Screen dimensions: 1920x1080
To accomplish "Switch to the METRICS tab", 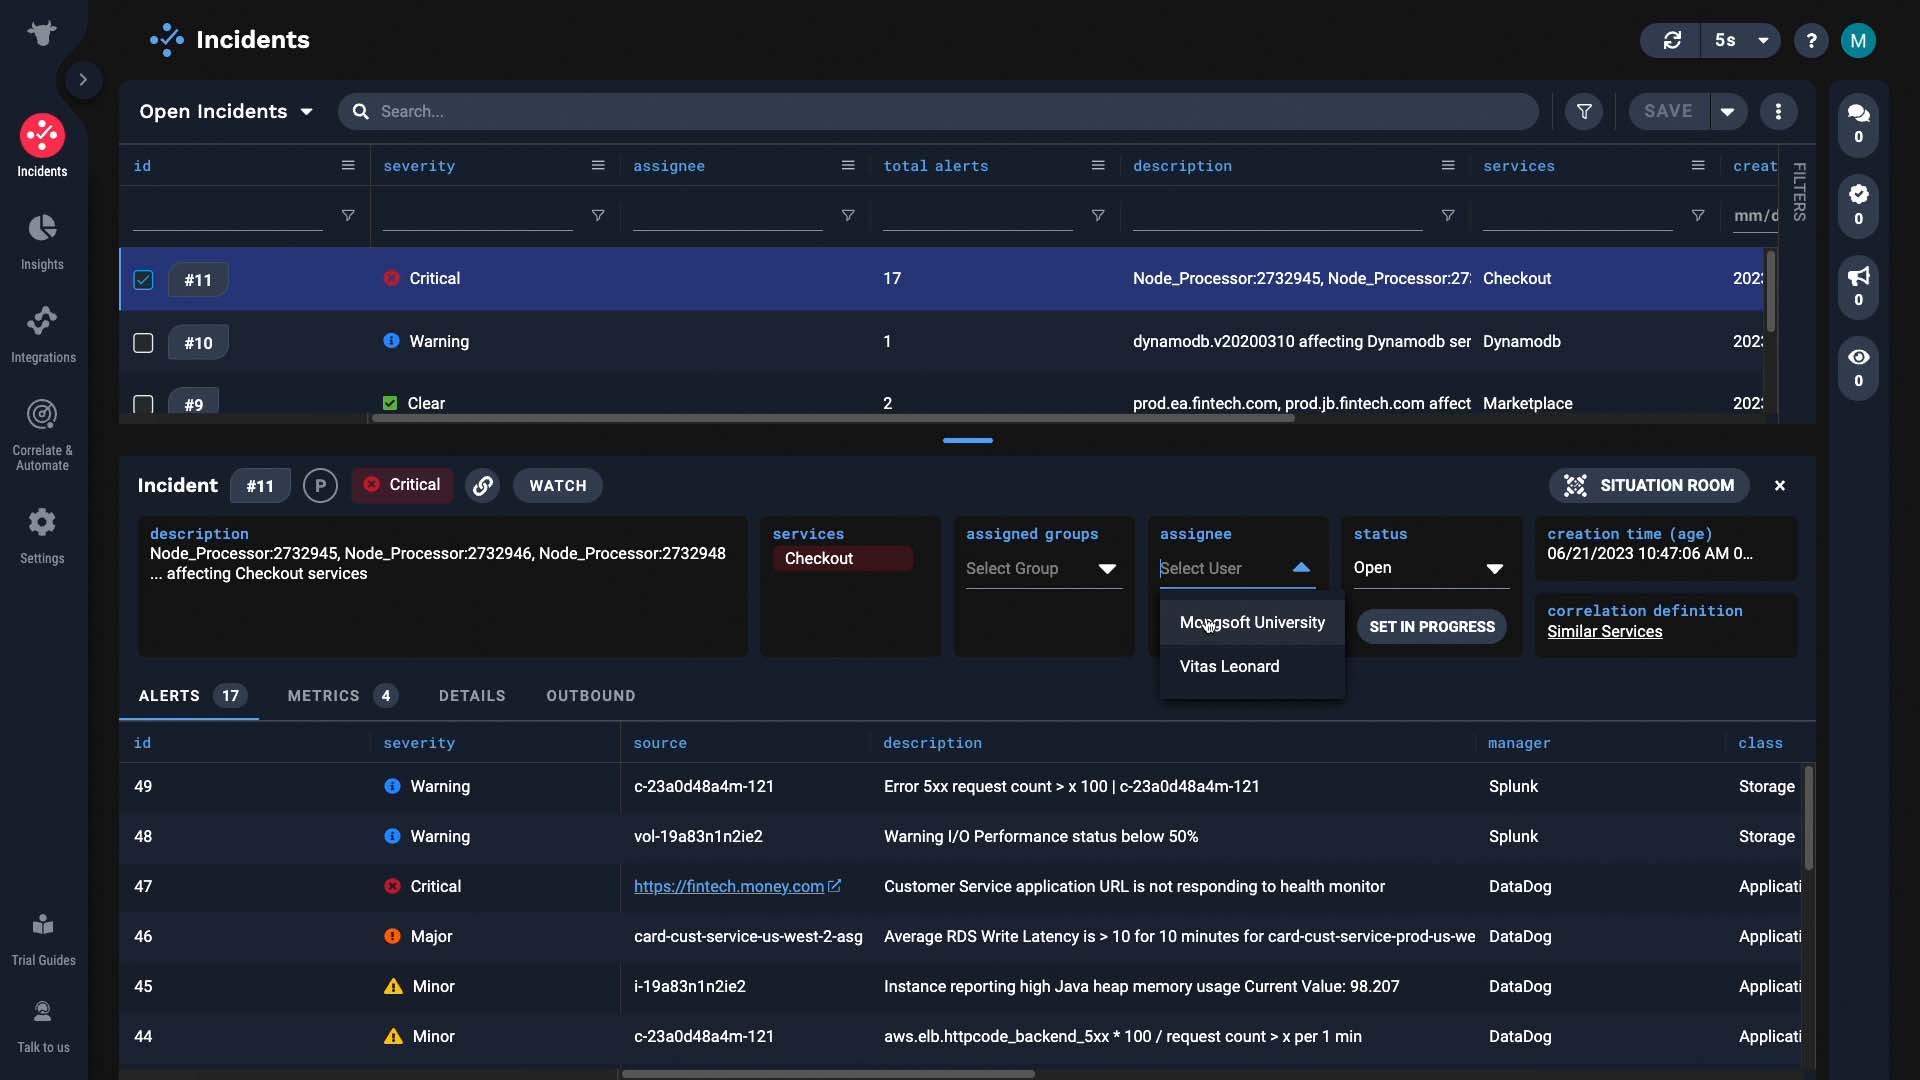I will [x=342, y=696].
